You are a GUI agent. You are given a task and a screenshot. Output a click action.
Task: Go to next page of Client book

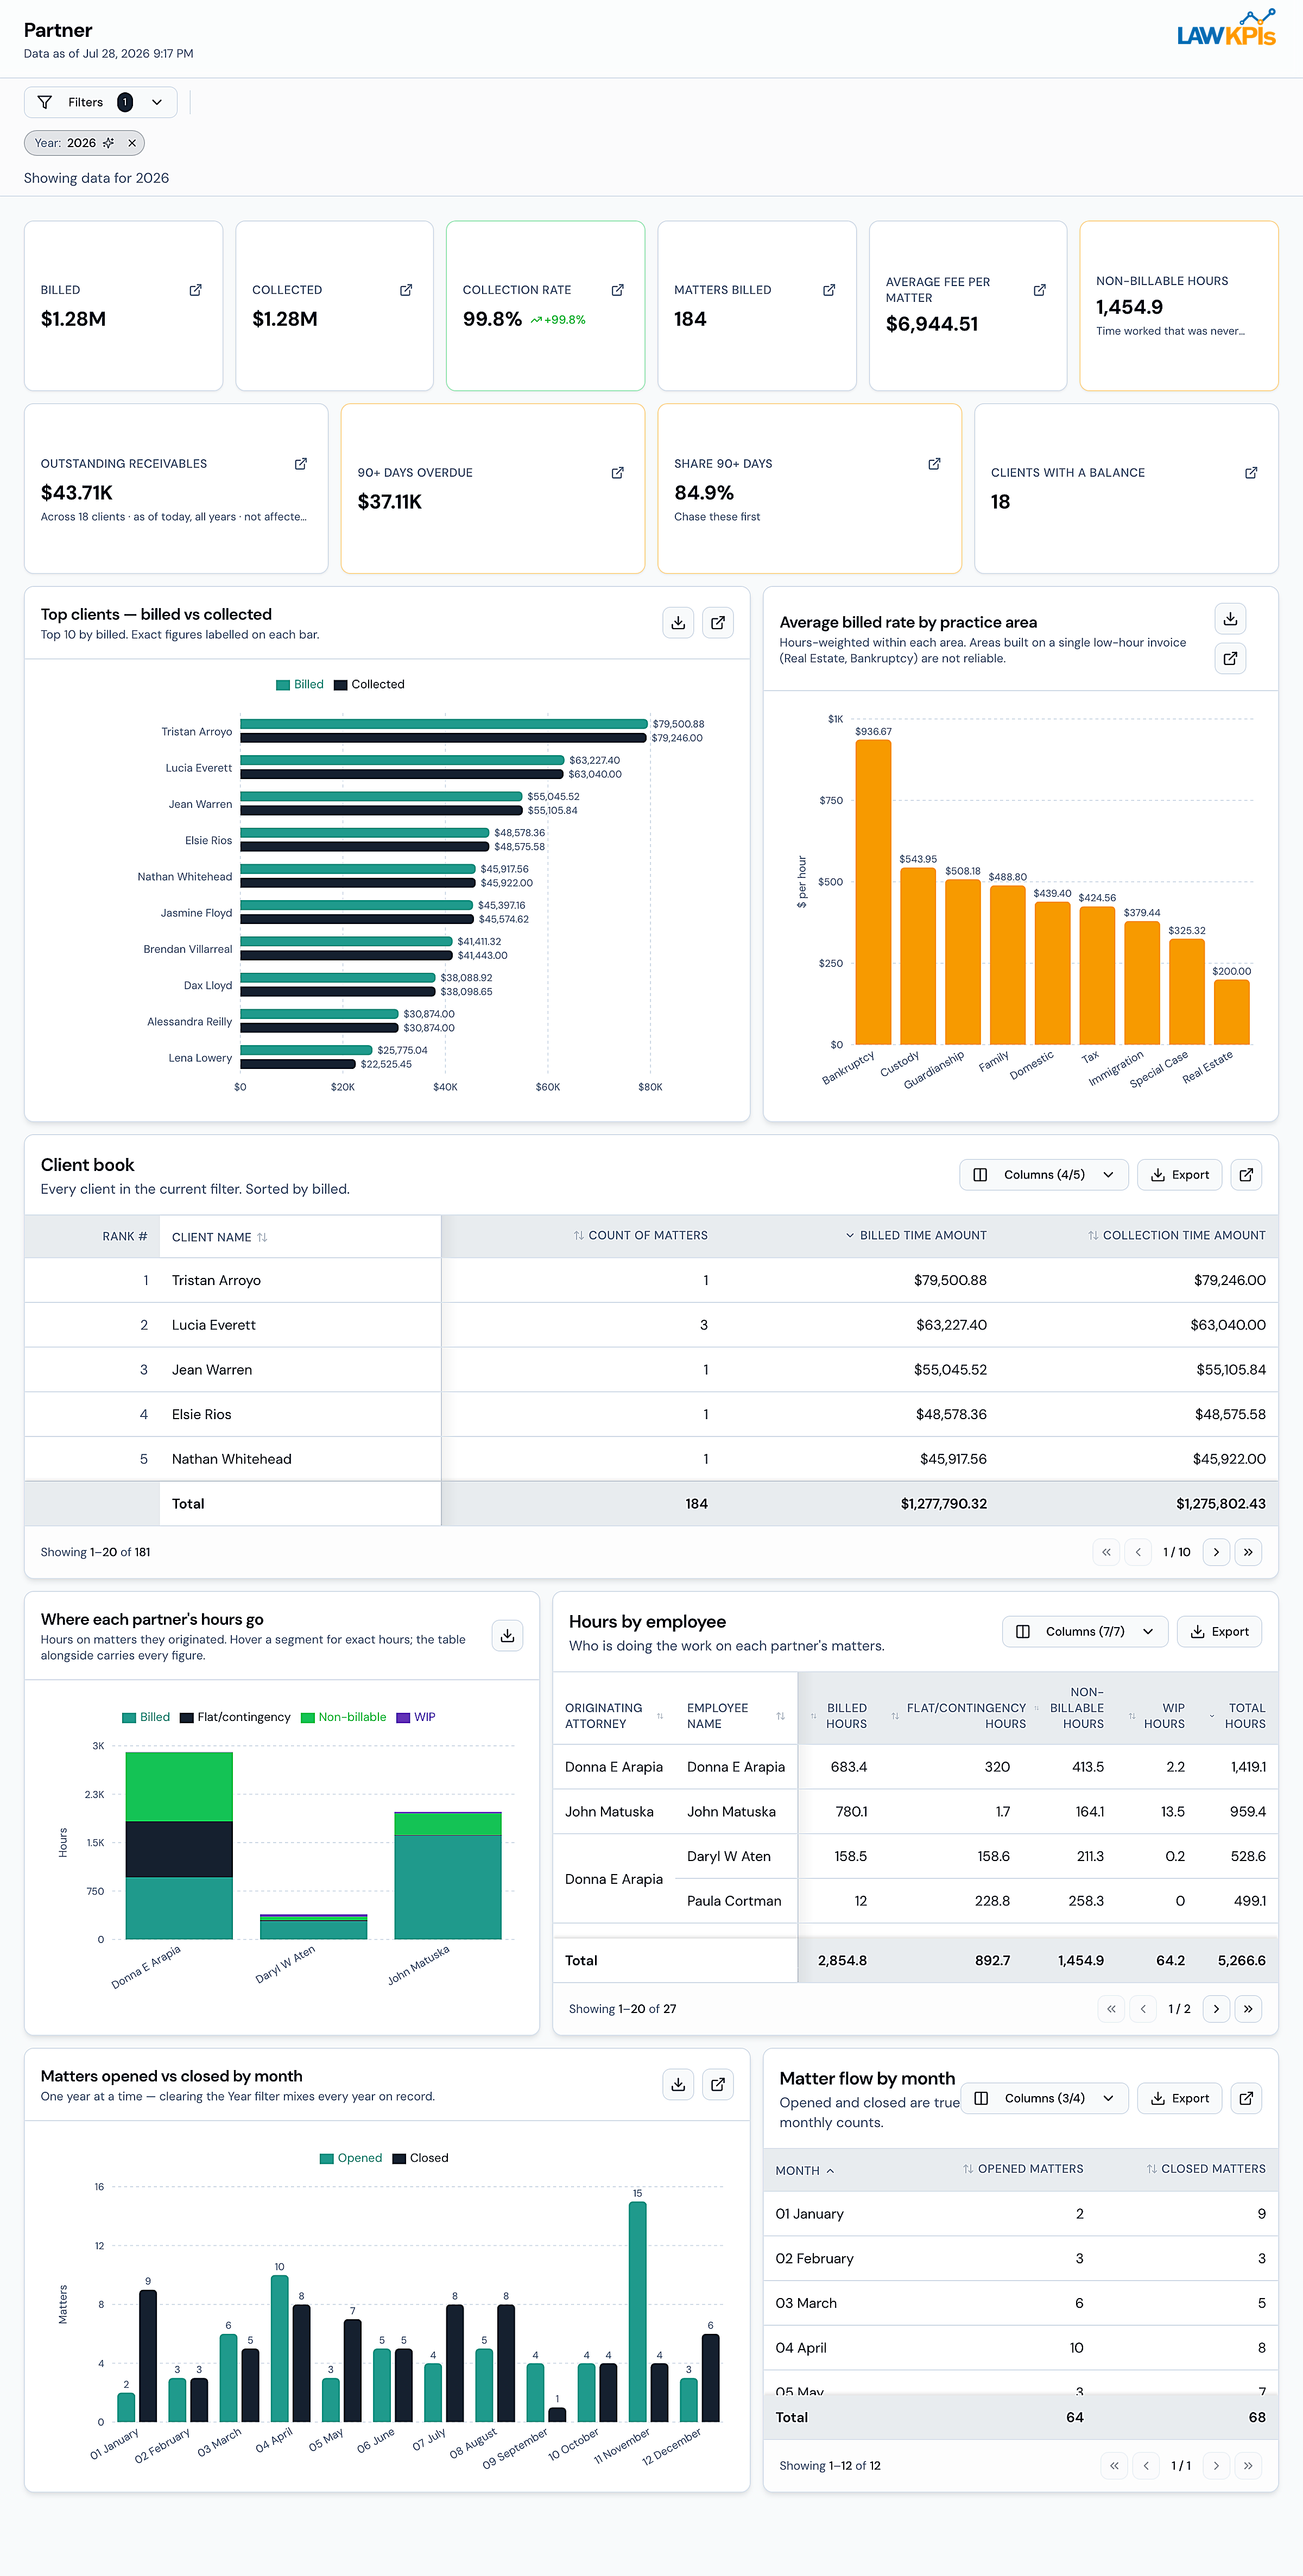click(1216, 1553)
